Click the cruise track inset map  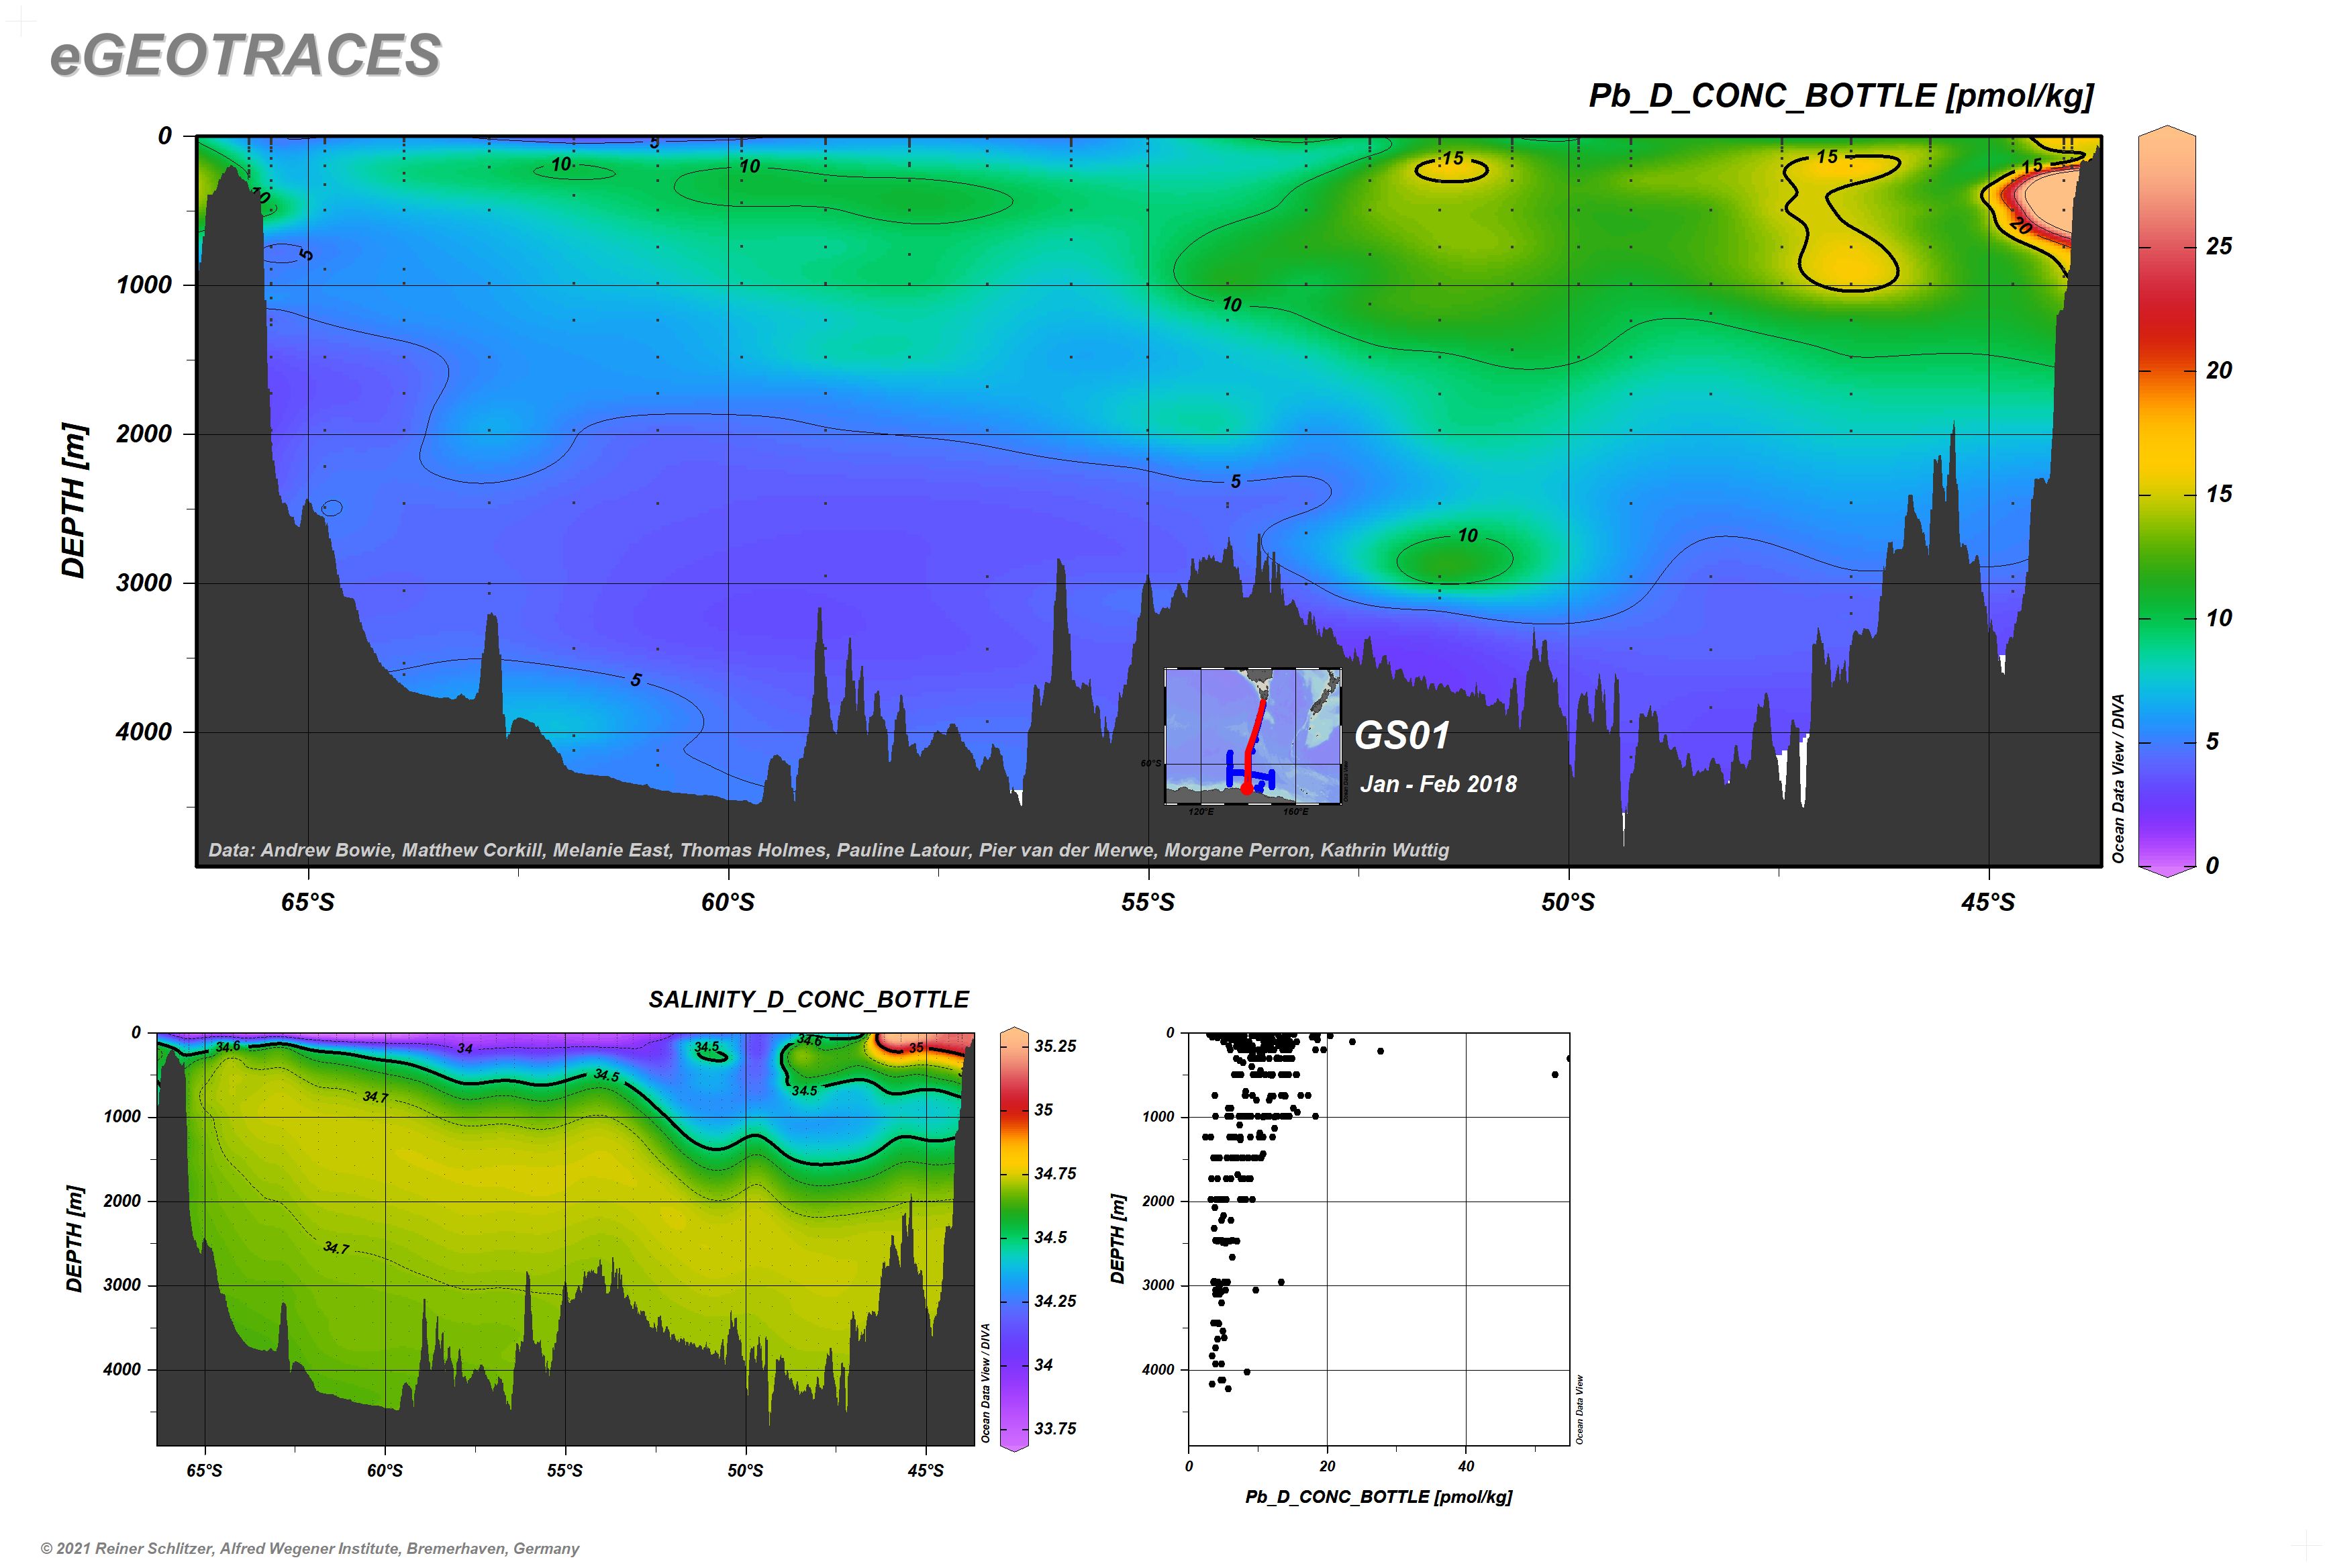pos(1252,736)
